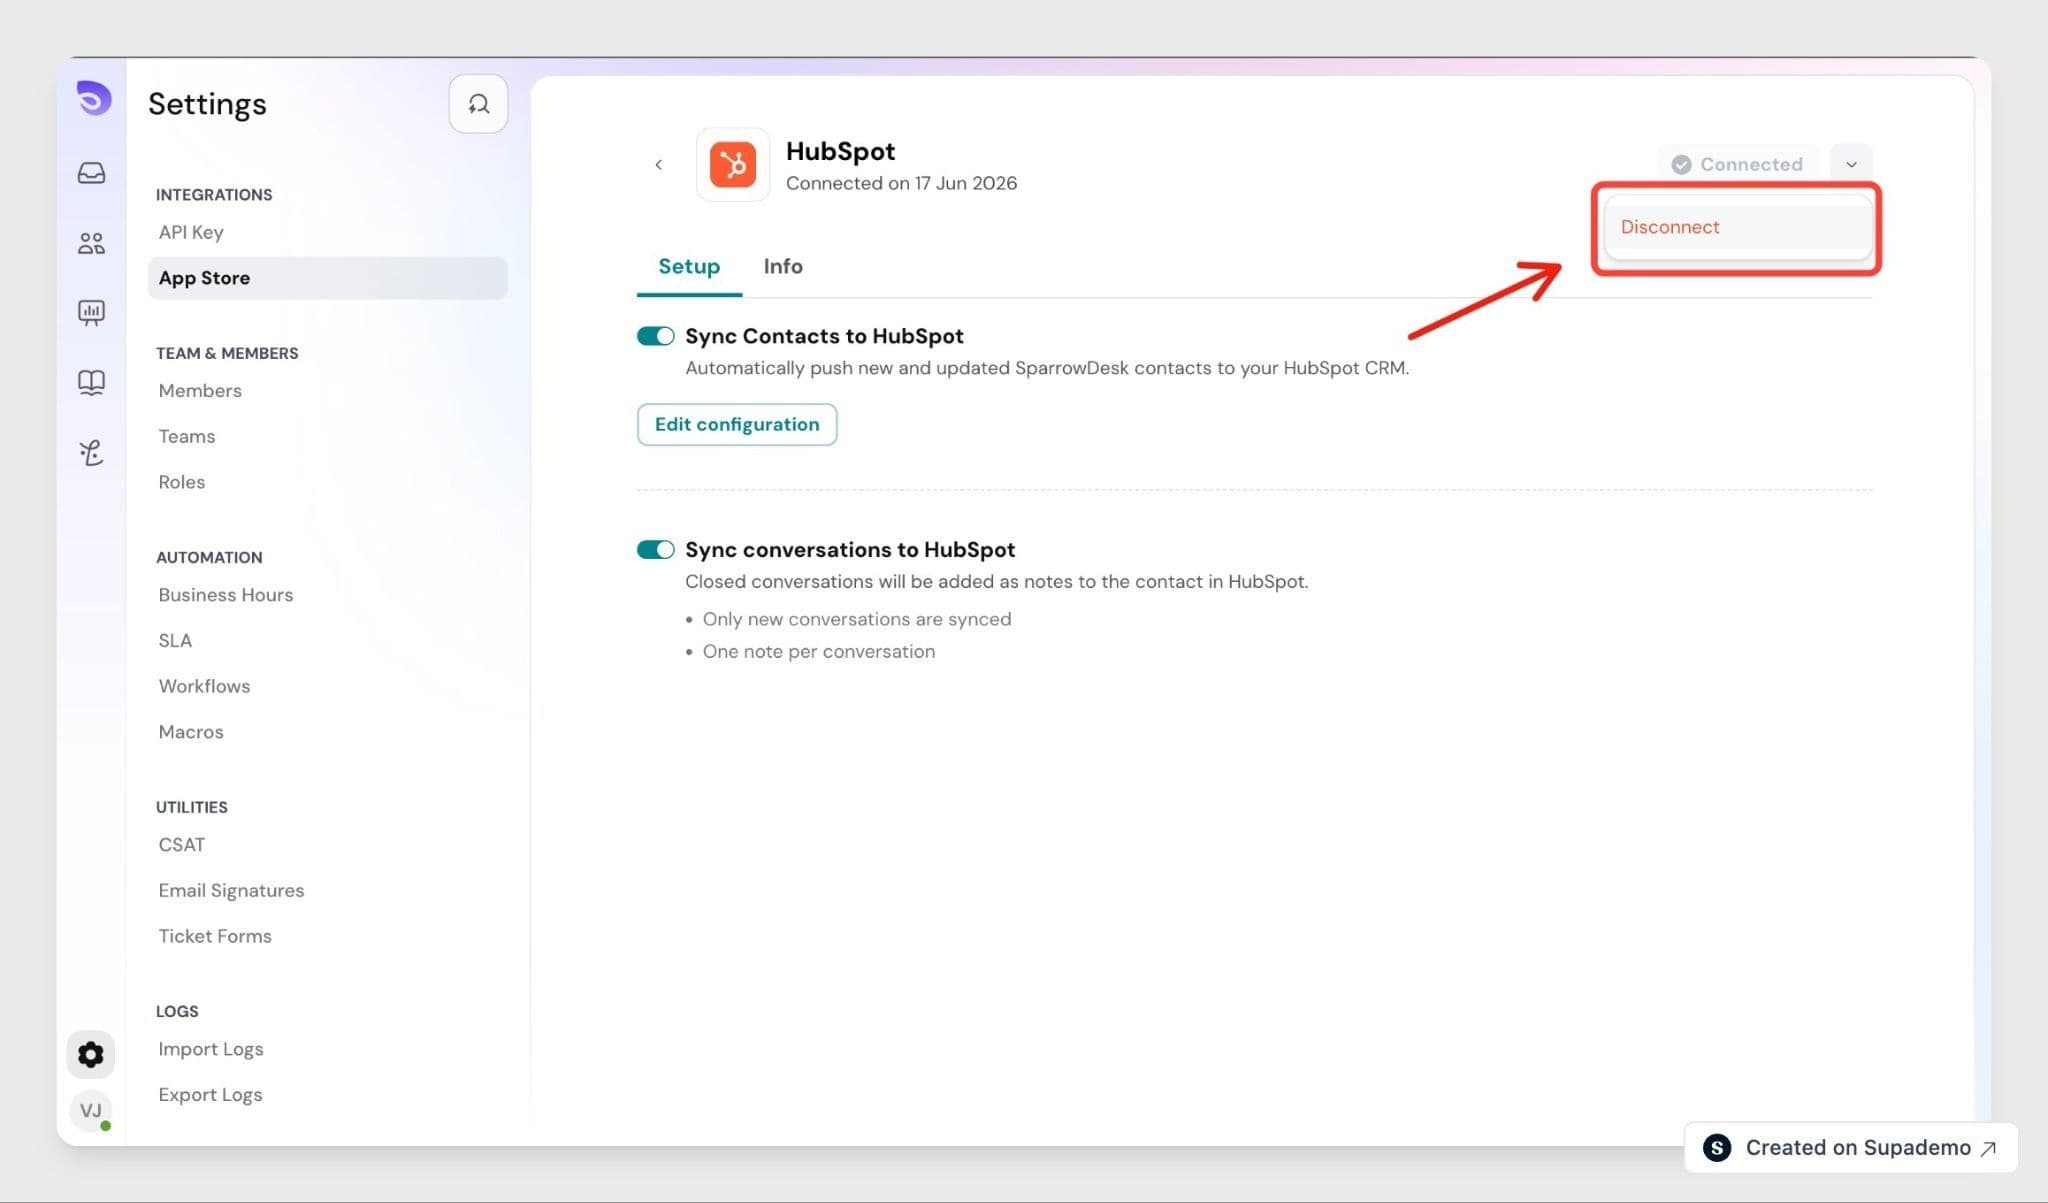2048x1203 pixels.
Task: Open Workflows in the settings sidebar
Action: pyautogui.click(x=204, y=686)
